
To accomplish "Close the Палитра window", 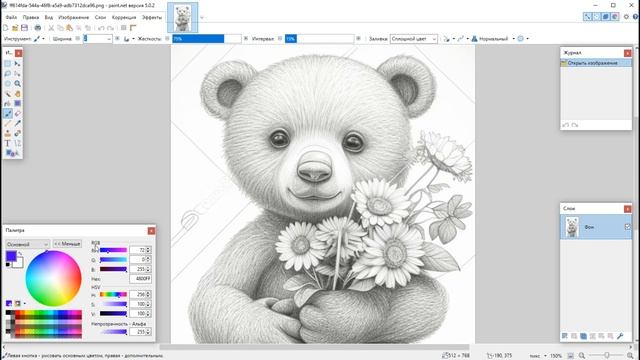I will 151,231.
